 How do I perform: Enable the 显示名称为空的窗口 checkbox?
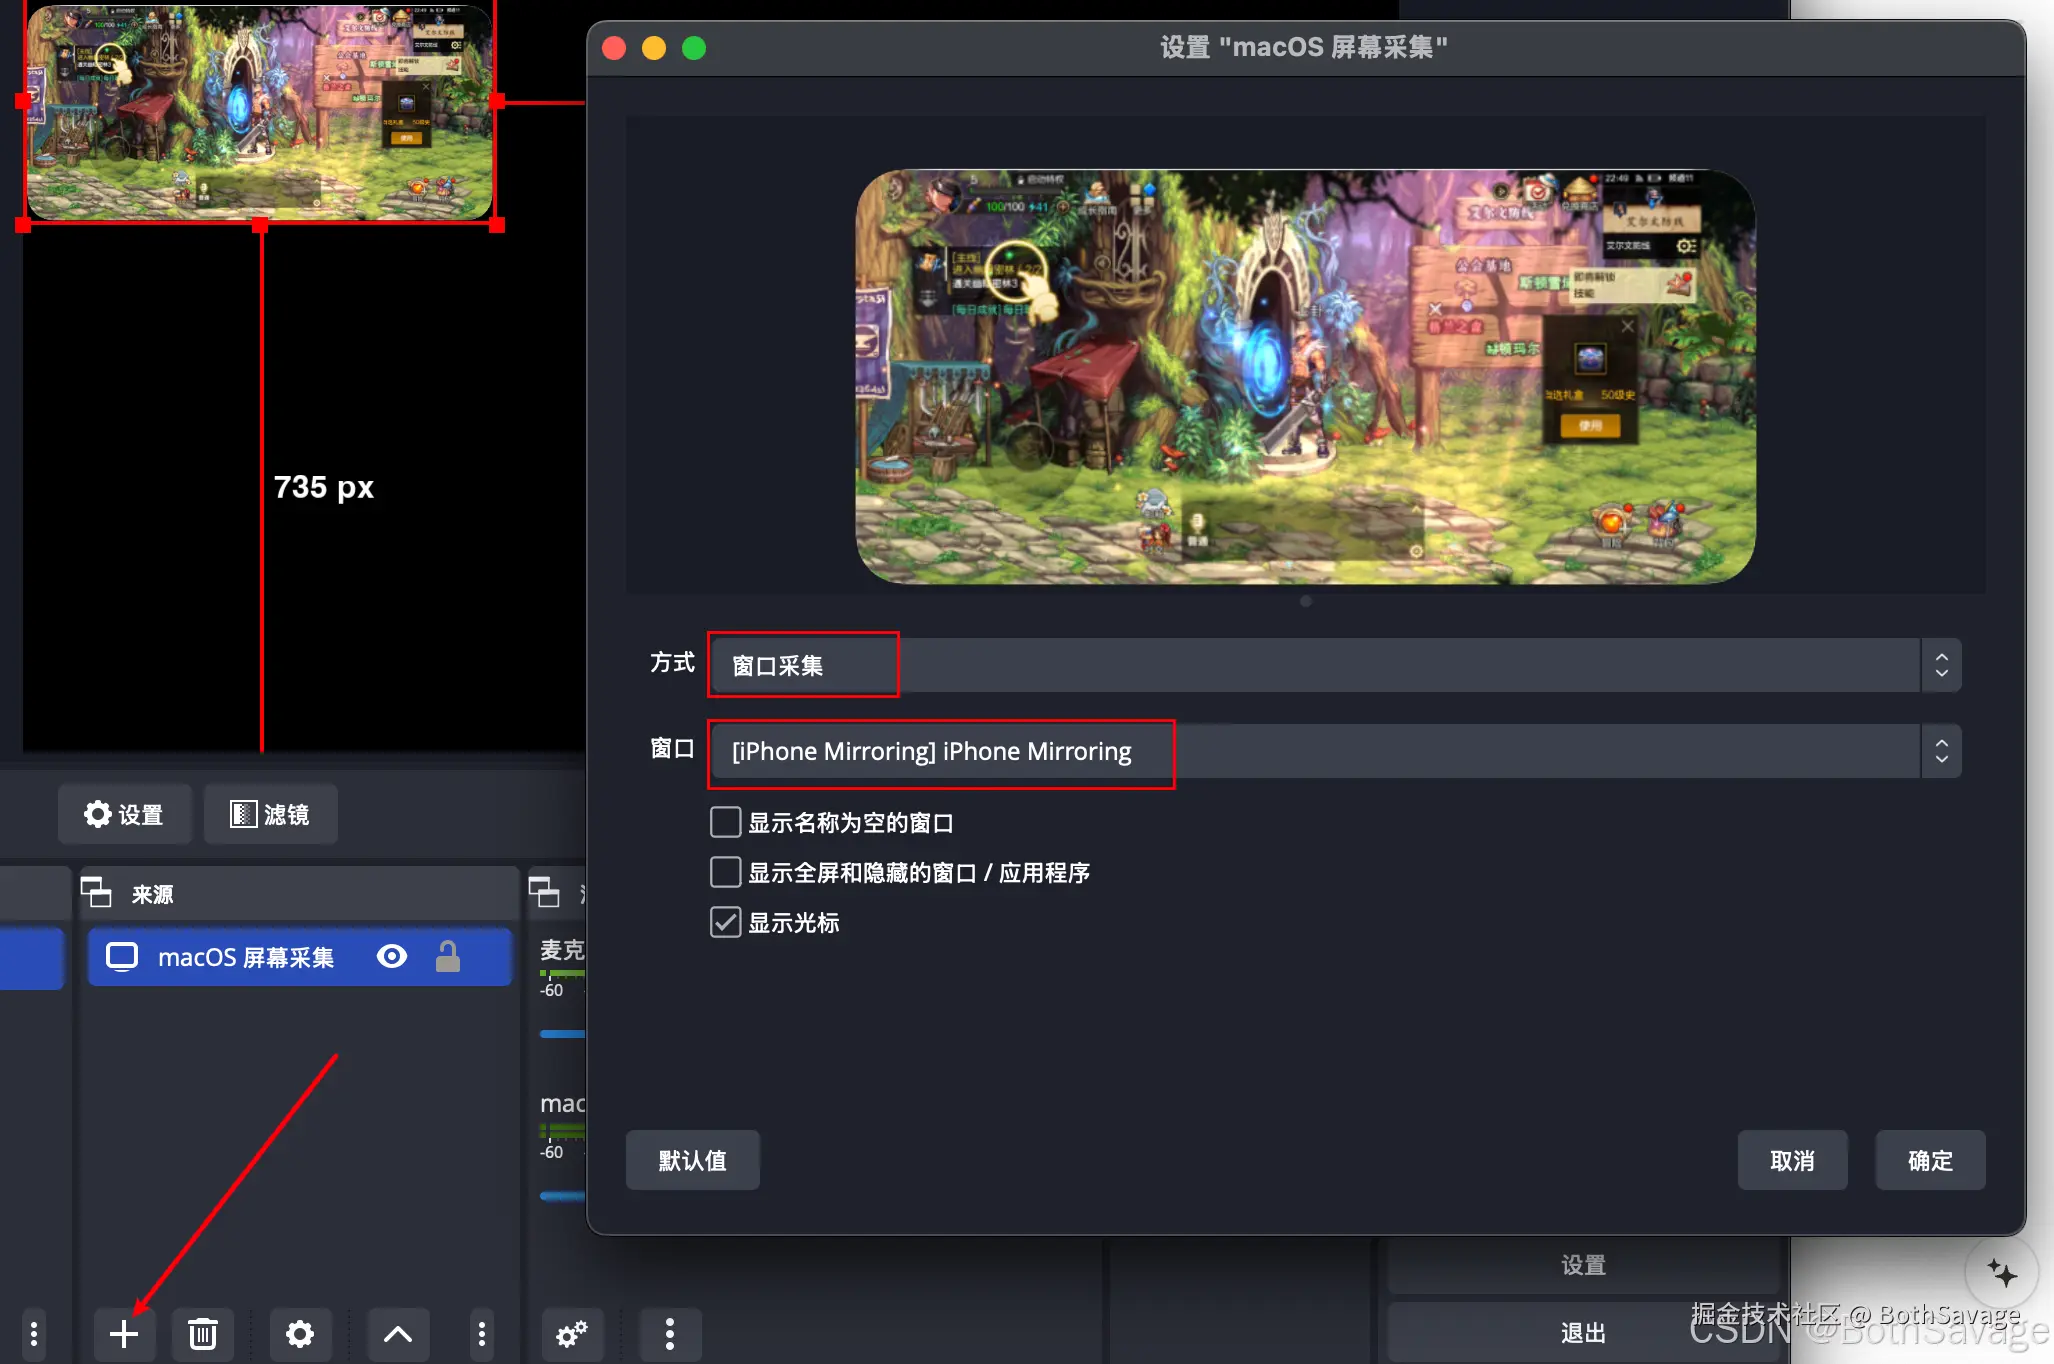click(725, 822)
